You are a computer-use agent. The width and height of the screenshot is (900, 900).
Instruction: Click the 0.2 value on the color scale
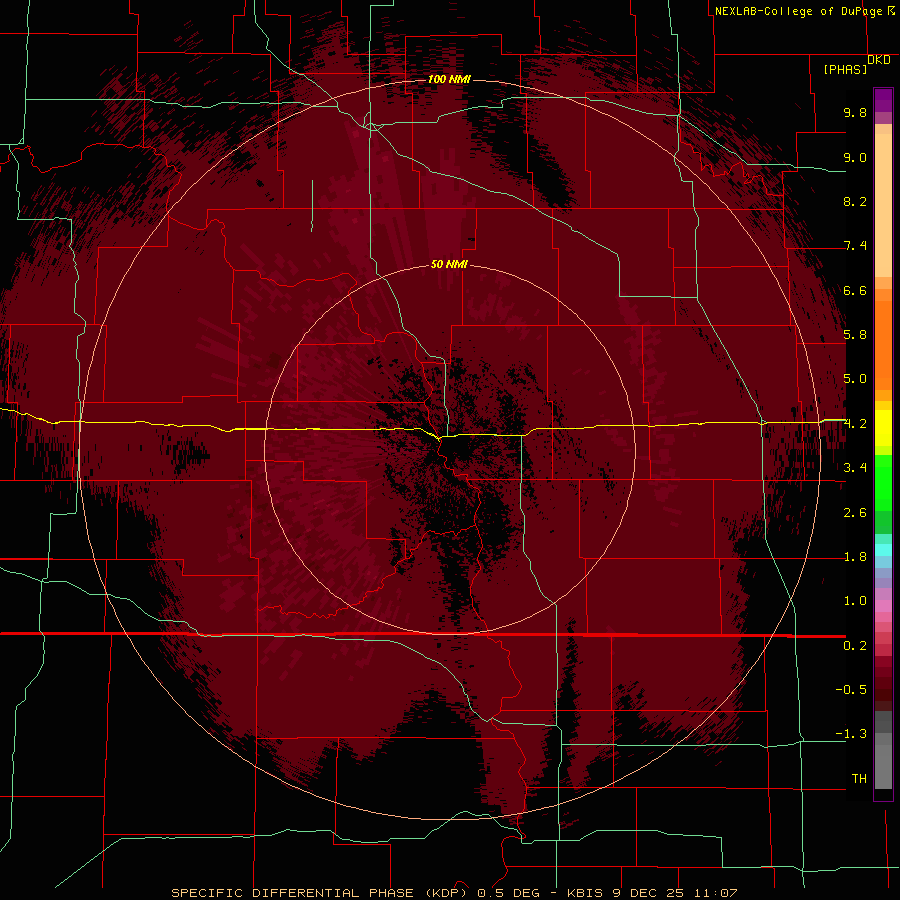point(855,646)
